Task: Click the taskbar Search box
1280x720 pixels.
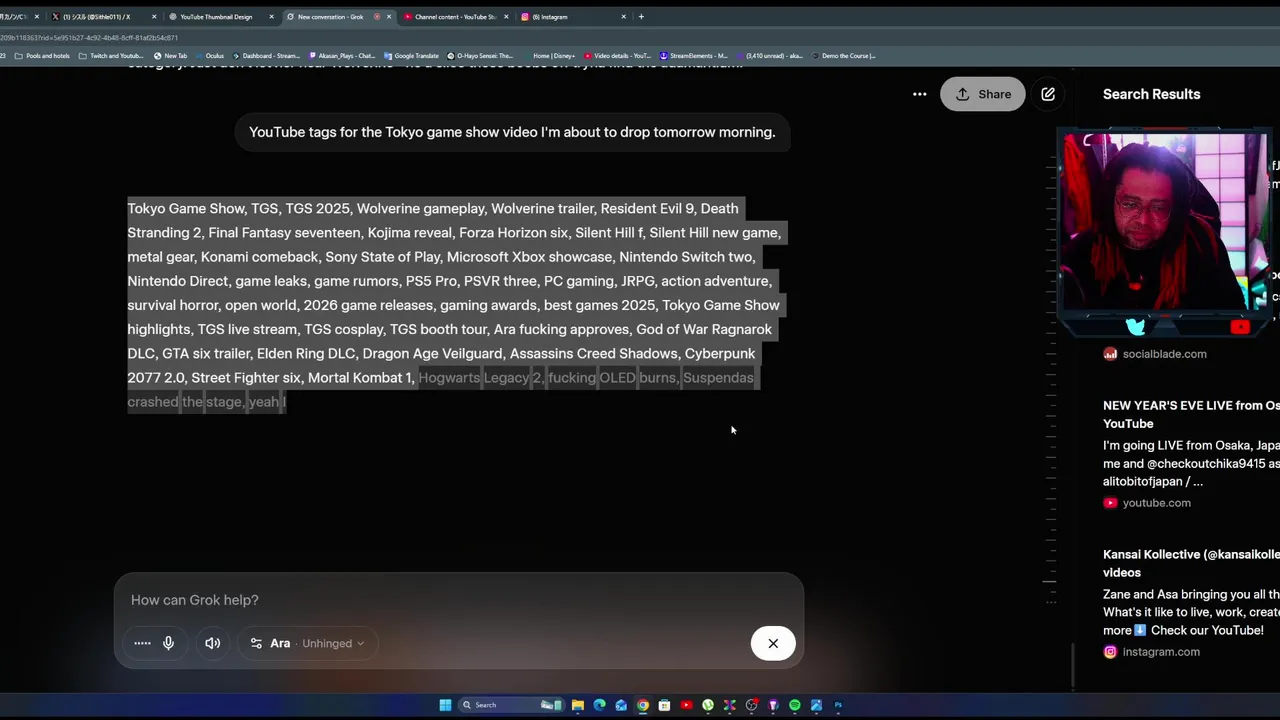Action: (x=511, y=705)
